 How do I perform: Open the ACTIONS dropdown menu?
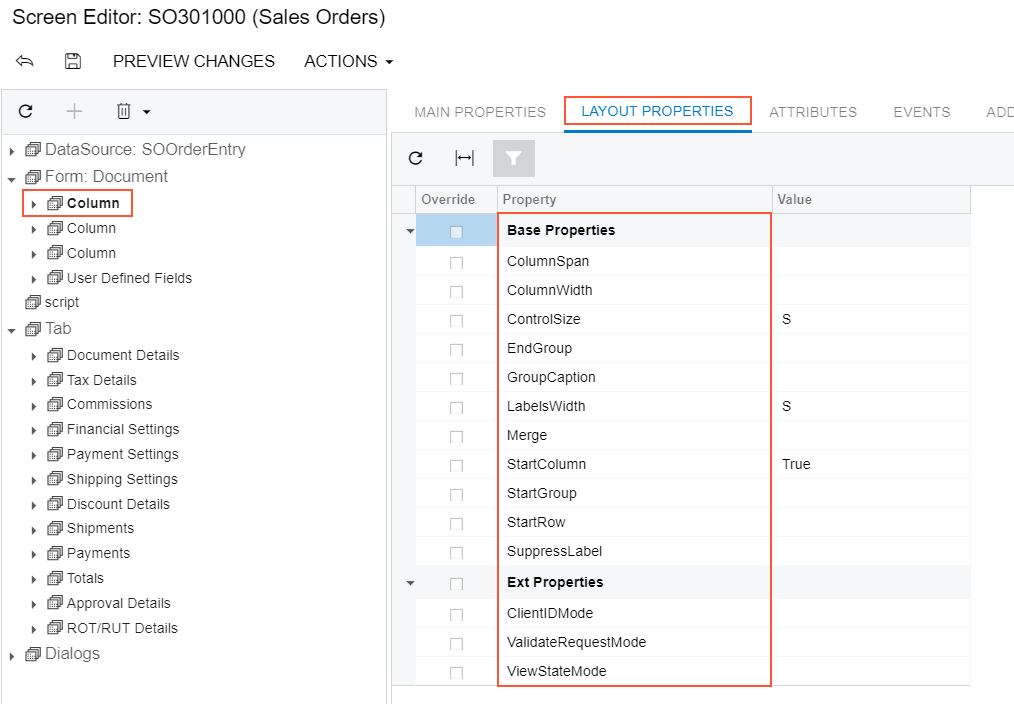[348, 61]
